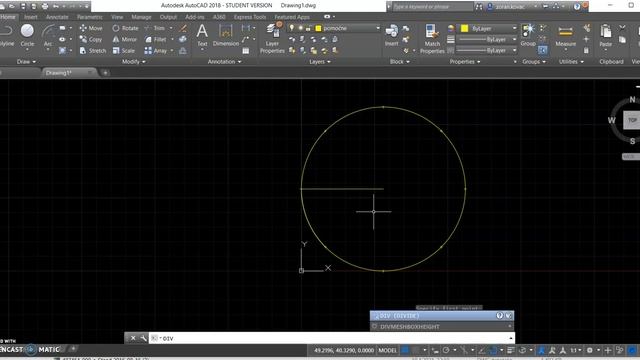This screenshot has height=360, width=640.
Task: Click the yellow object color swatch
Action: coord(464,28)
